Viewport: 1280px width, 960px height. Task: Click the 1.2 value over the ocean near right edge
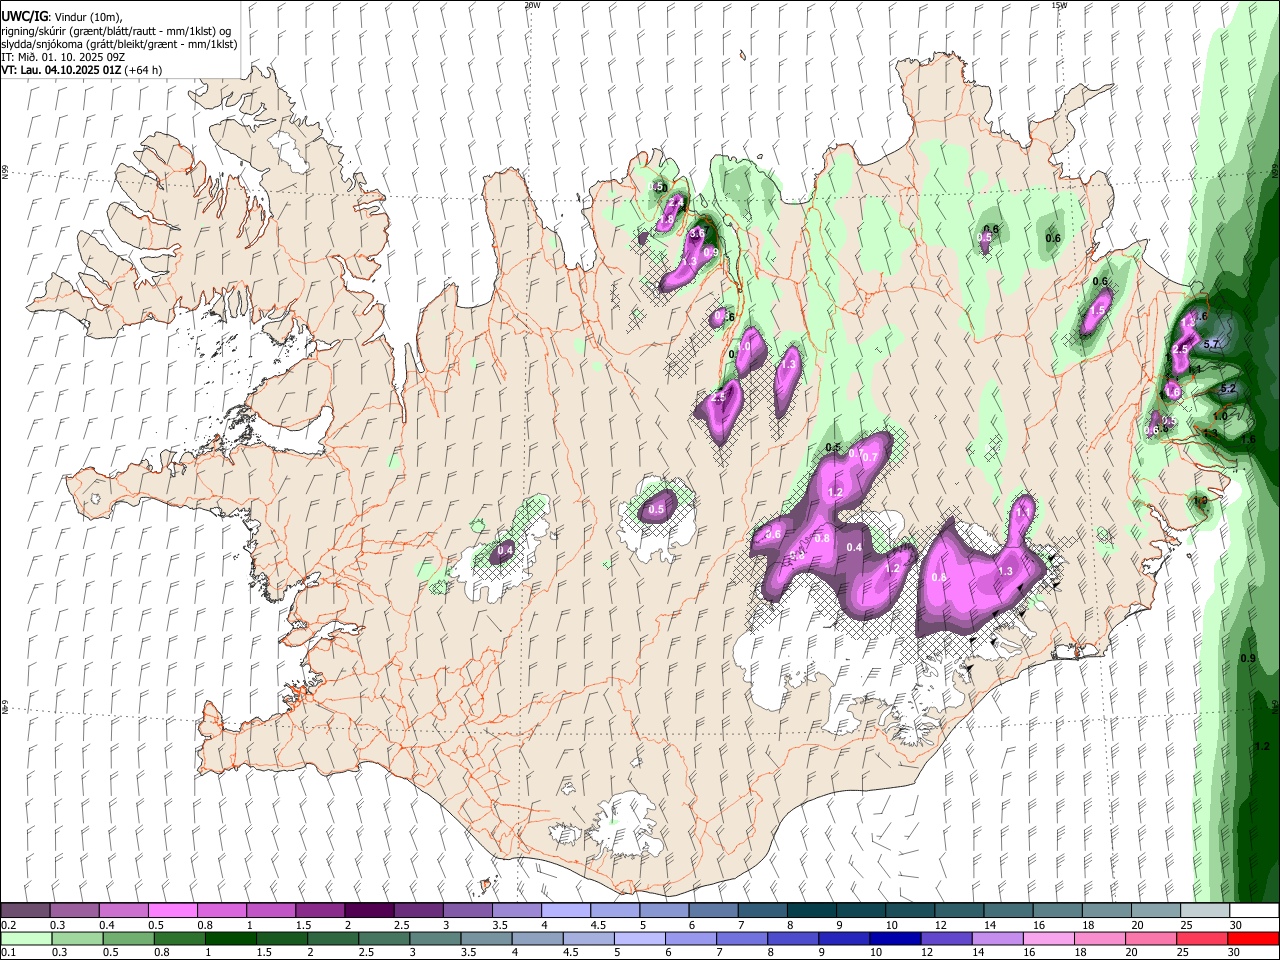point(1261,746)
